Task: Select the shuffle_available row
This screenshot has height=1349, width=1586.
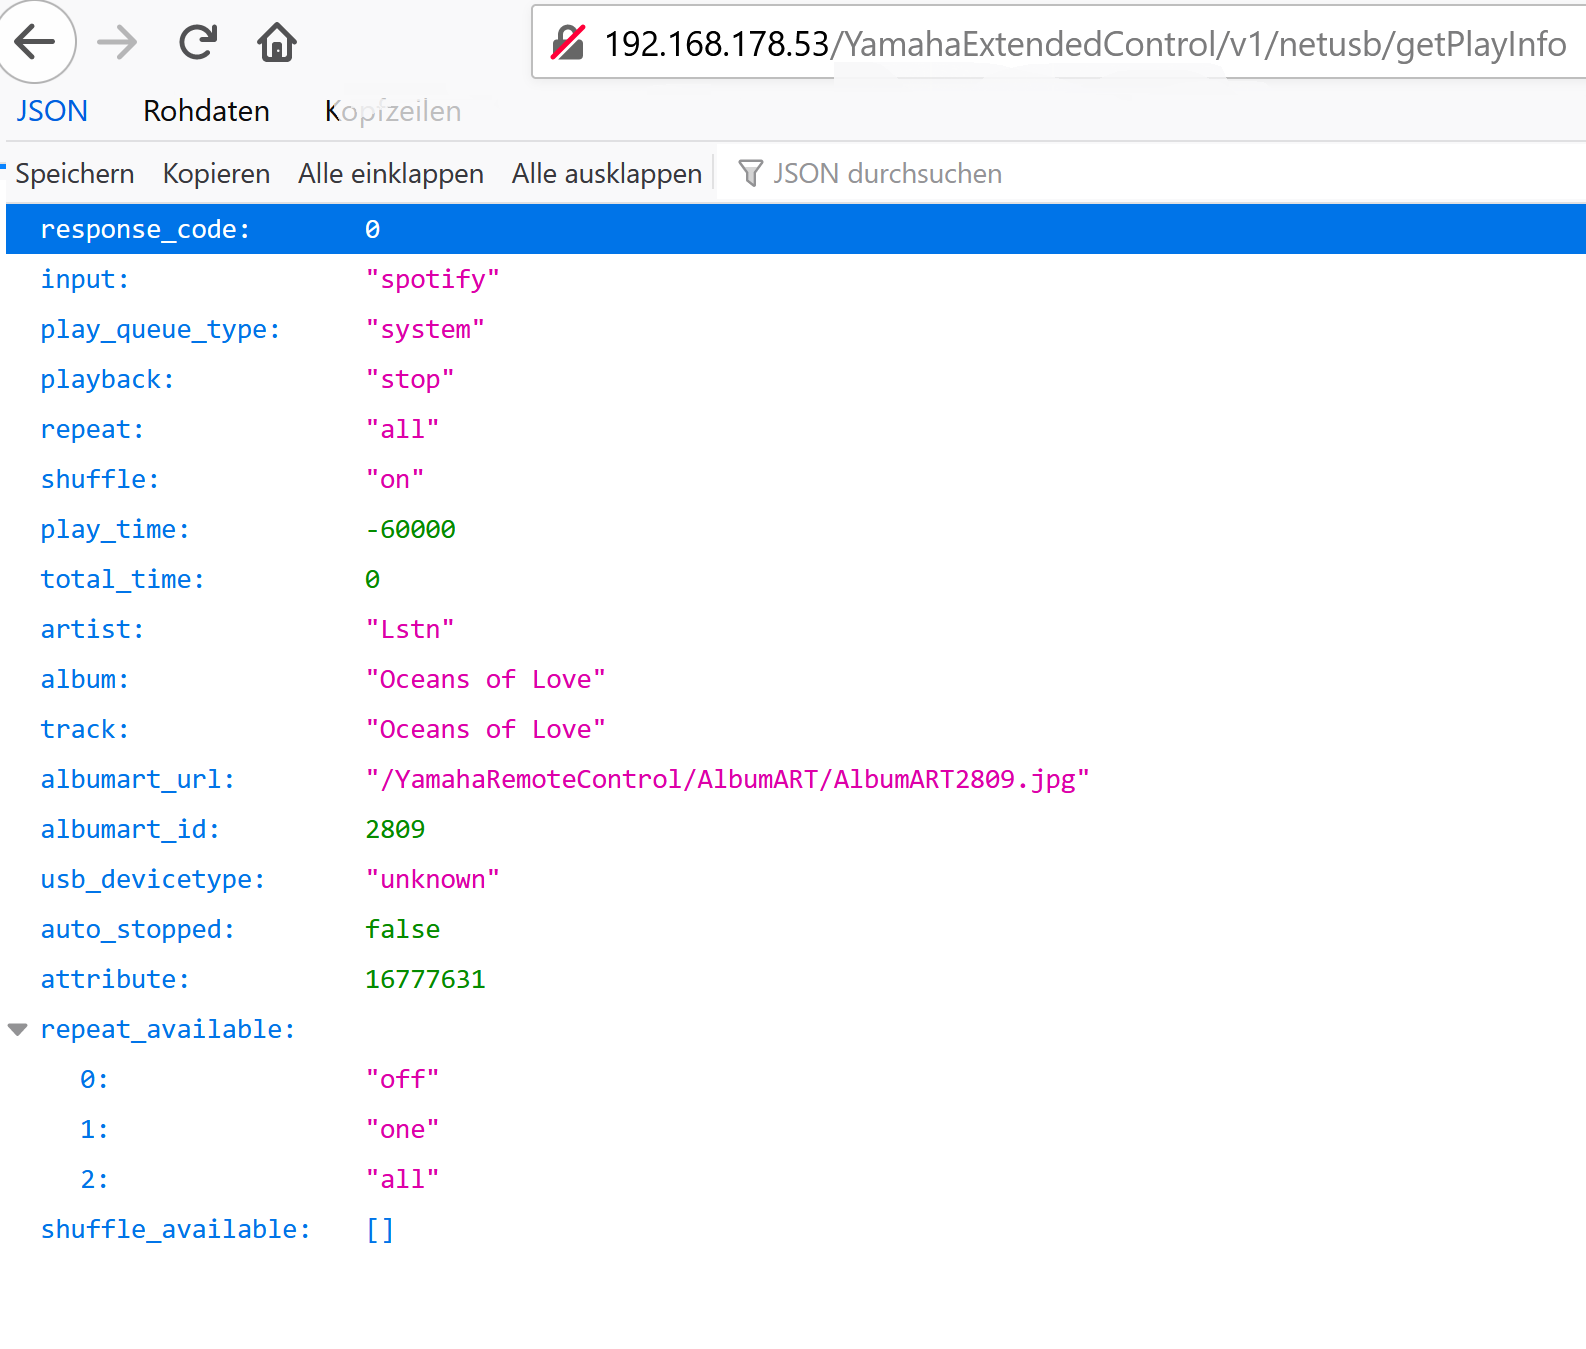Action: pos(175,1229)
